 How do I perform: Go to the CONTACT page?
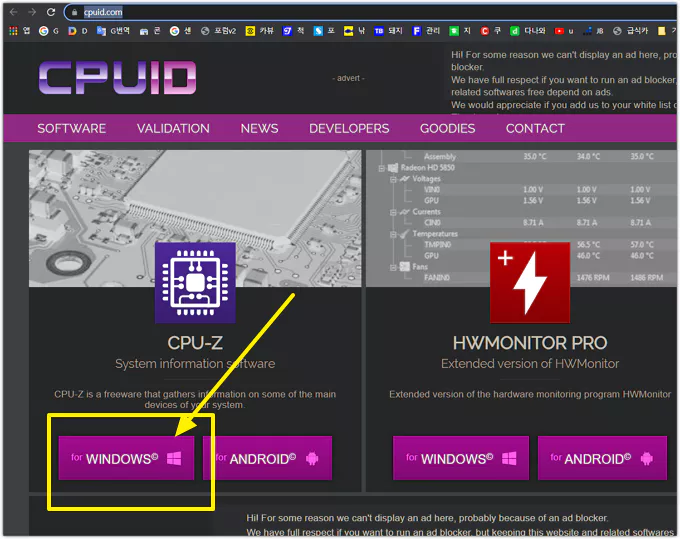(x=535, y=128)
